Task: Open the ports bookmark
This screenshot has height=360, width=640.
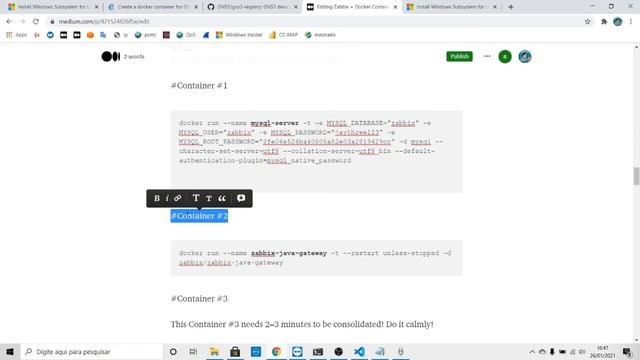Action: point(145,35)
